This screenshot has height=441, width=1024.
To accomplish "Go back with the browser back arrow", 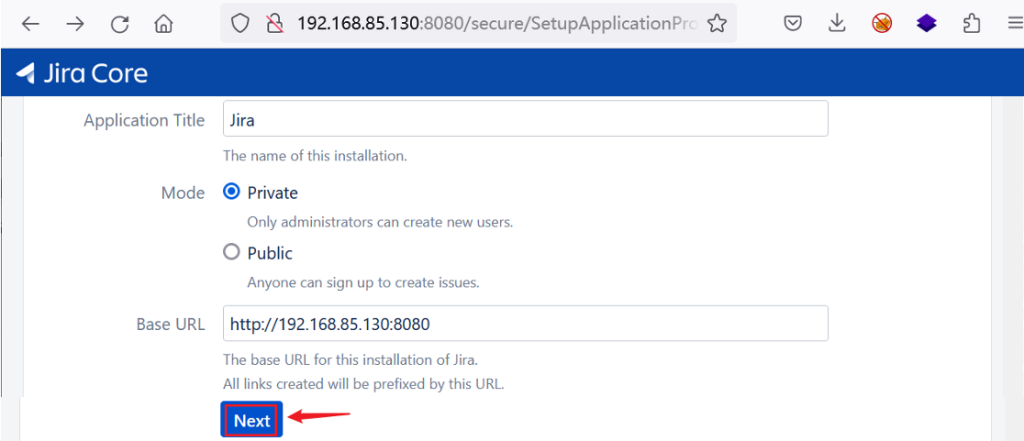I will 31,24.
